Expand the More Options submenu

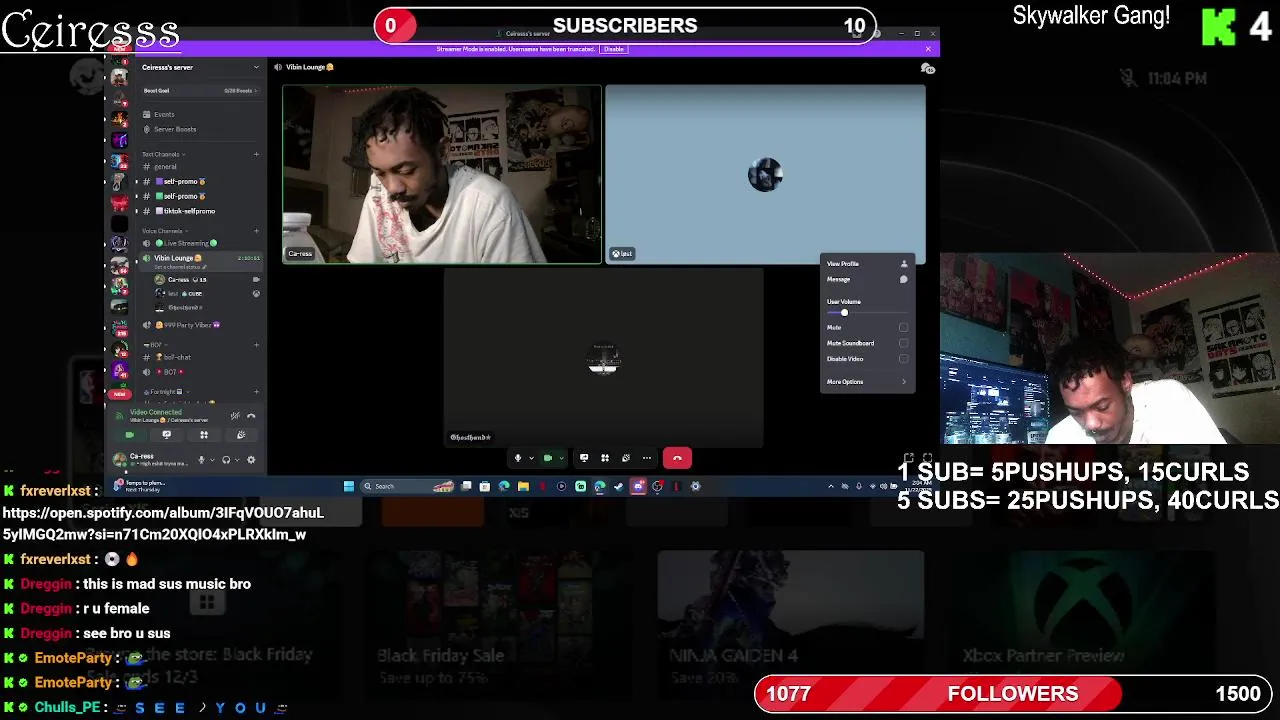(x=867, y=382)
